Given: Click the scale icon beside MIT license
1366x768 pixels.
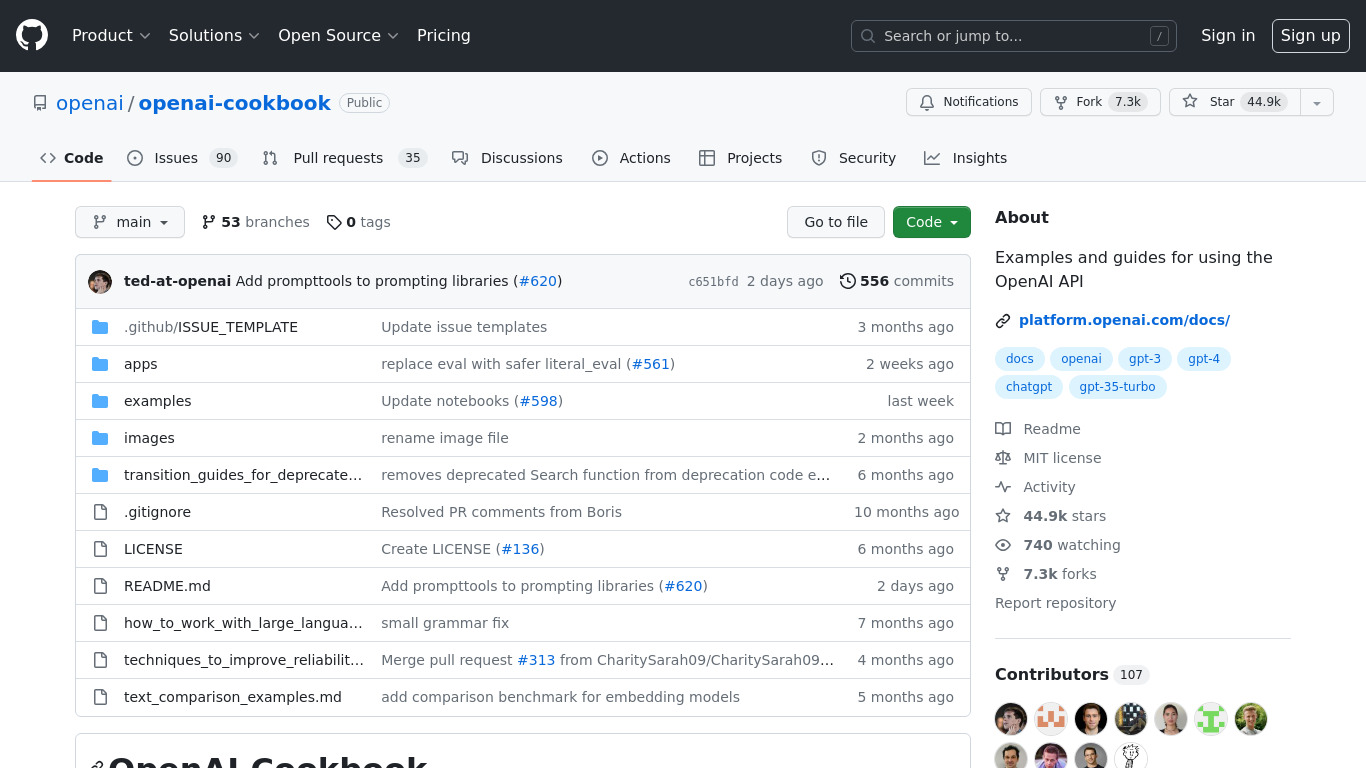Looking at the screenshot, I should click(1003, 458).
